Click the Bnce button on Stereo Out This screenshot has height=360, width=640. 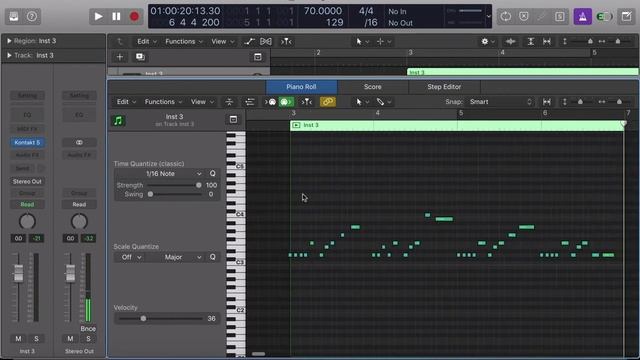pos(88,329)
